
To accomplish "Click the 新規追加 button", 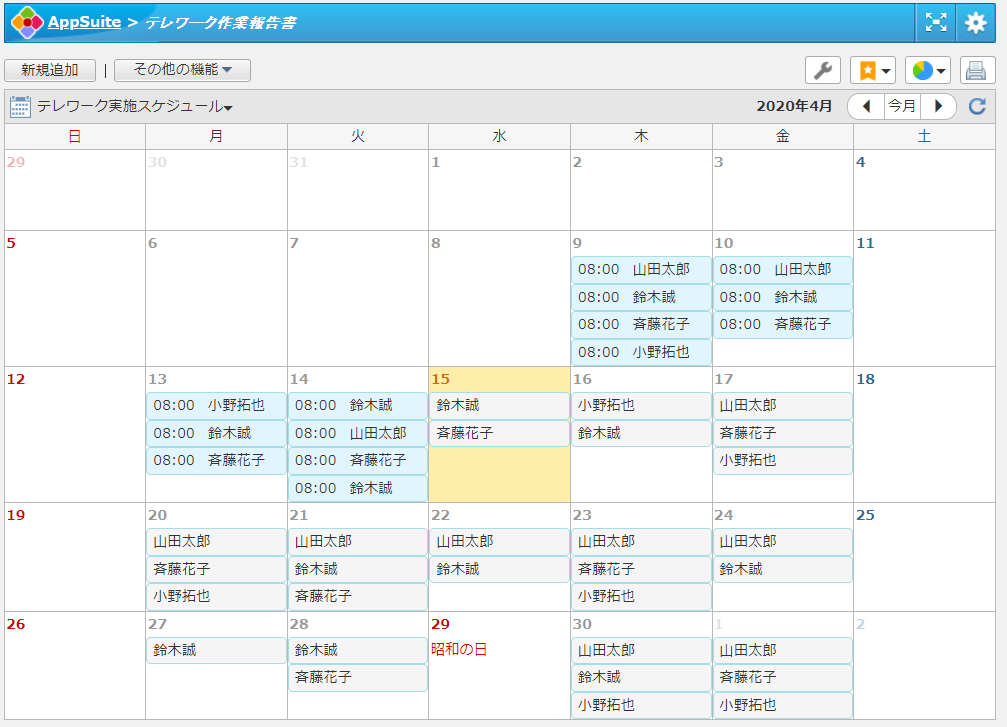I will (50, 70).
